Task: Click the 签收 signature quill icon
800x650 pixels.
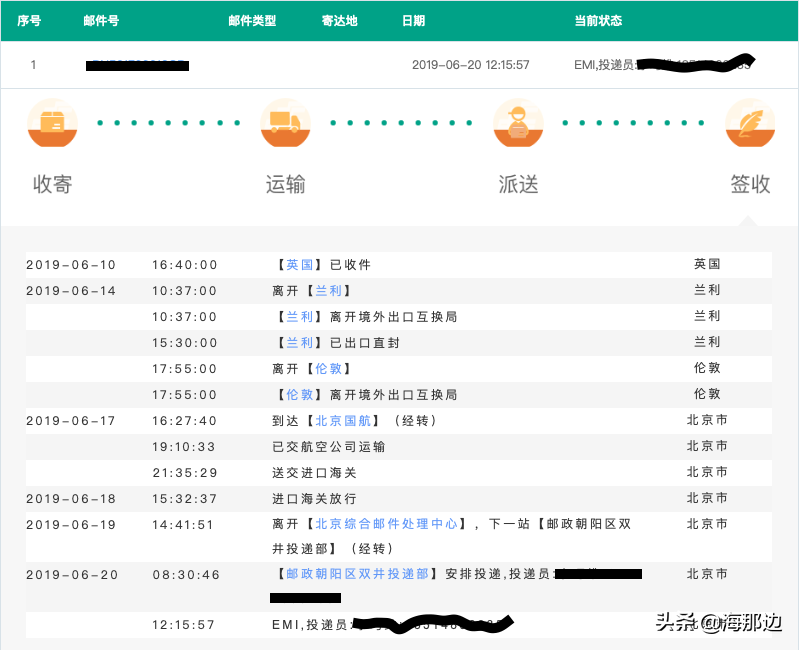Action: (x=750, y=122)
